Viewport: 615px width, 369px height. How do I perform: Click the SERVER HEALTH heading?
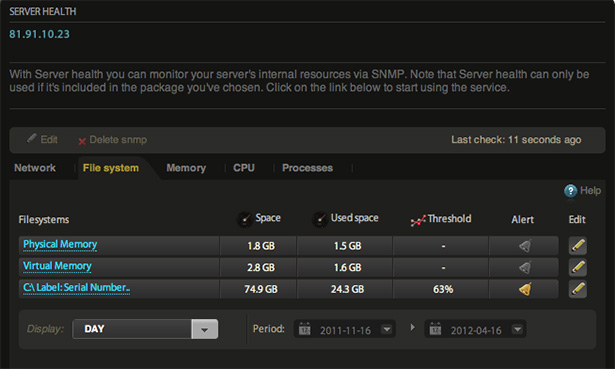43,11
